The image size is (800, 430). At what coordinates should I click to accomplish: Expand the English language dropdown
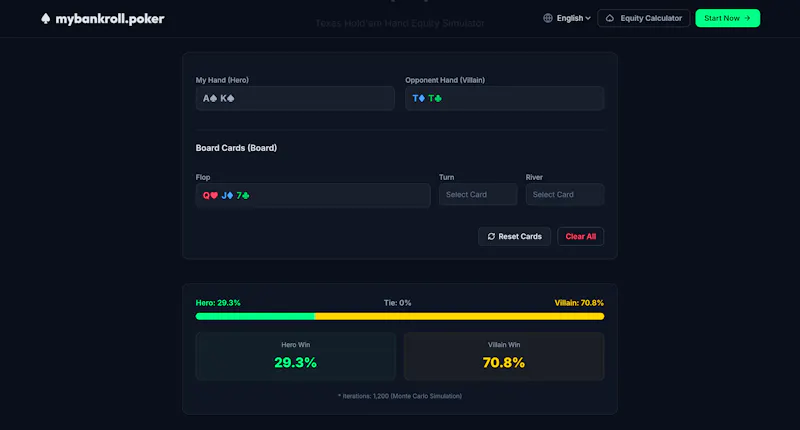567,18
